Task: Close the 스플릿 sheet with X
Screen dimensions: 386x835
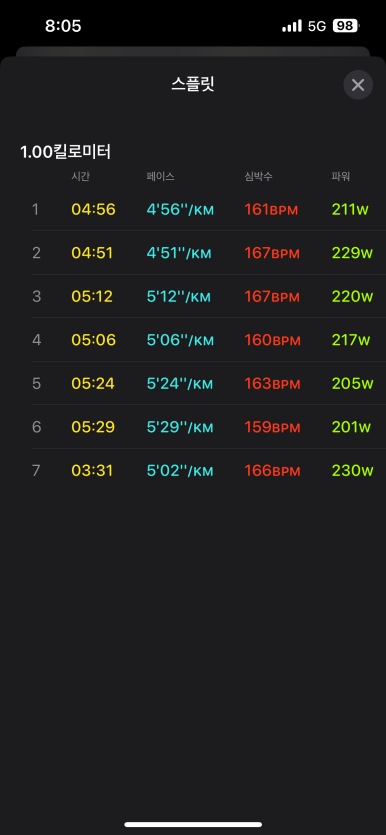Action: [358, 85]
